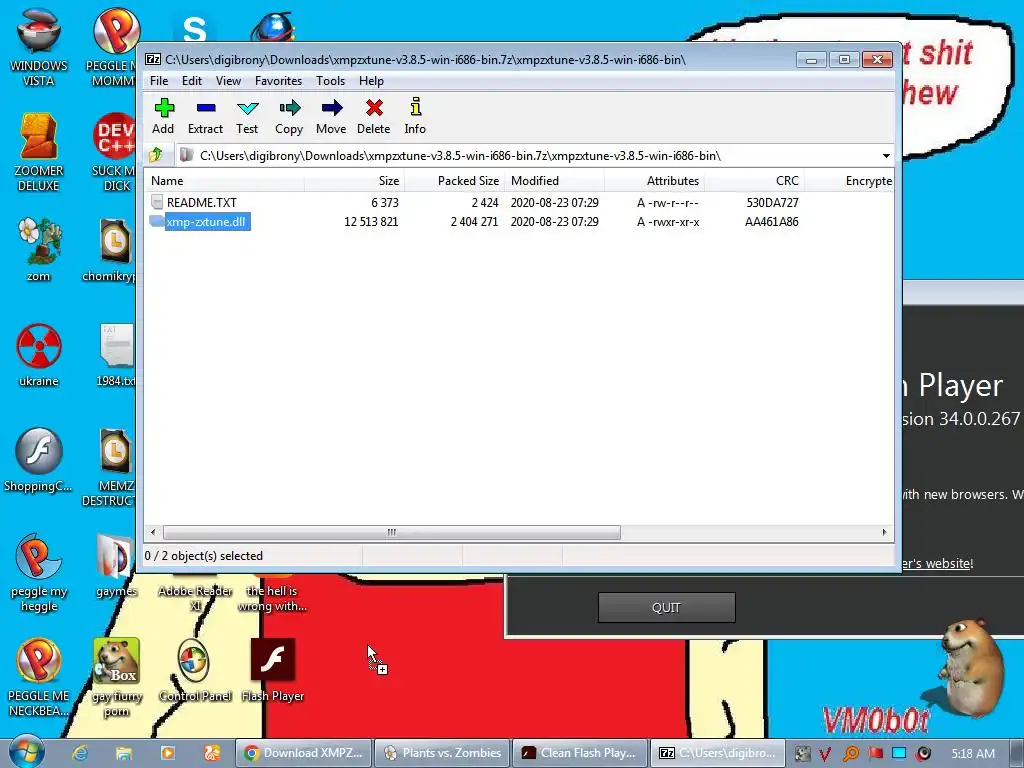Follow the website link in Flash Player window

coord(937,563)
